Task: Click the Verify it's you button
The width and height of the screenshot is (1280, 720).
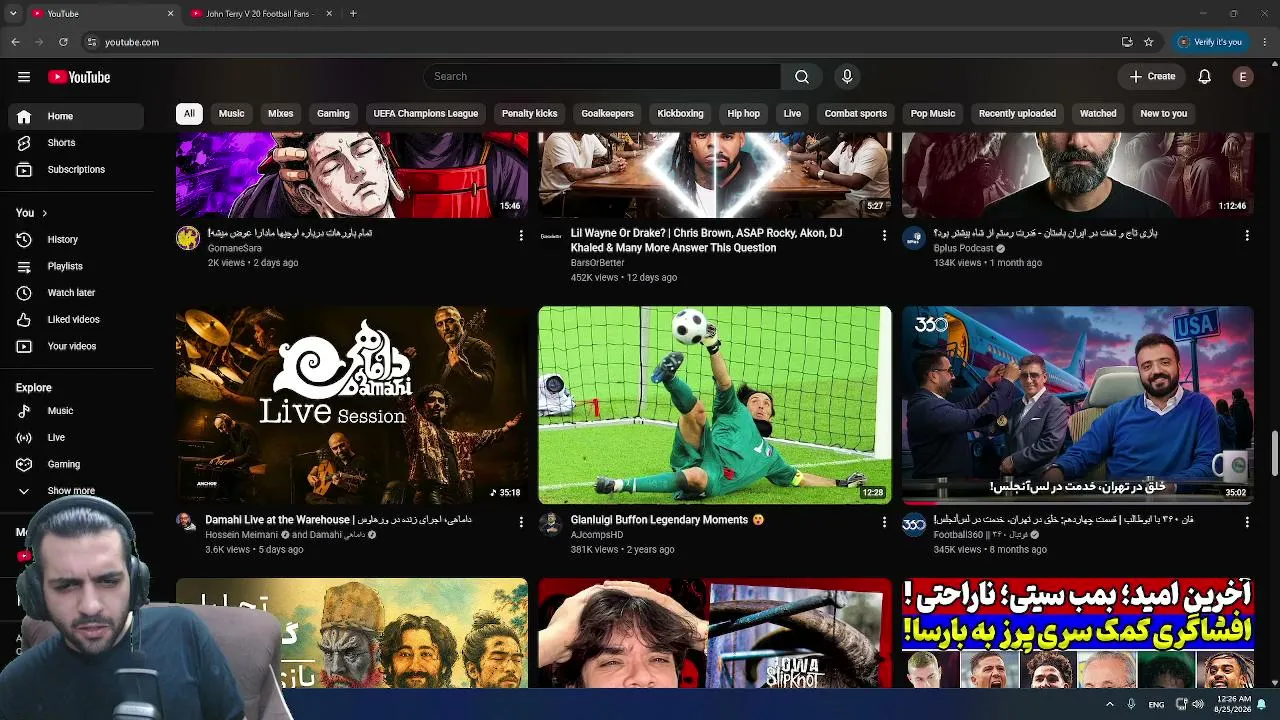Action: 1210,42
